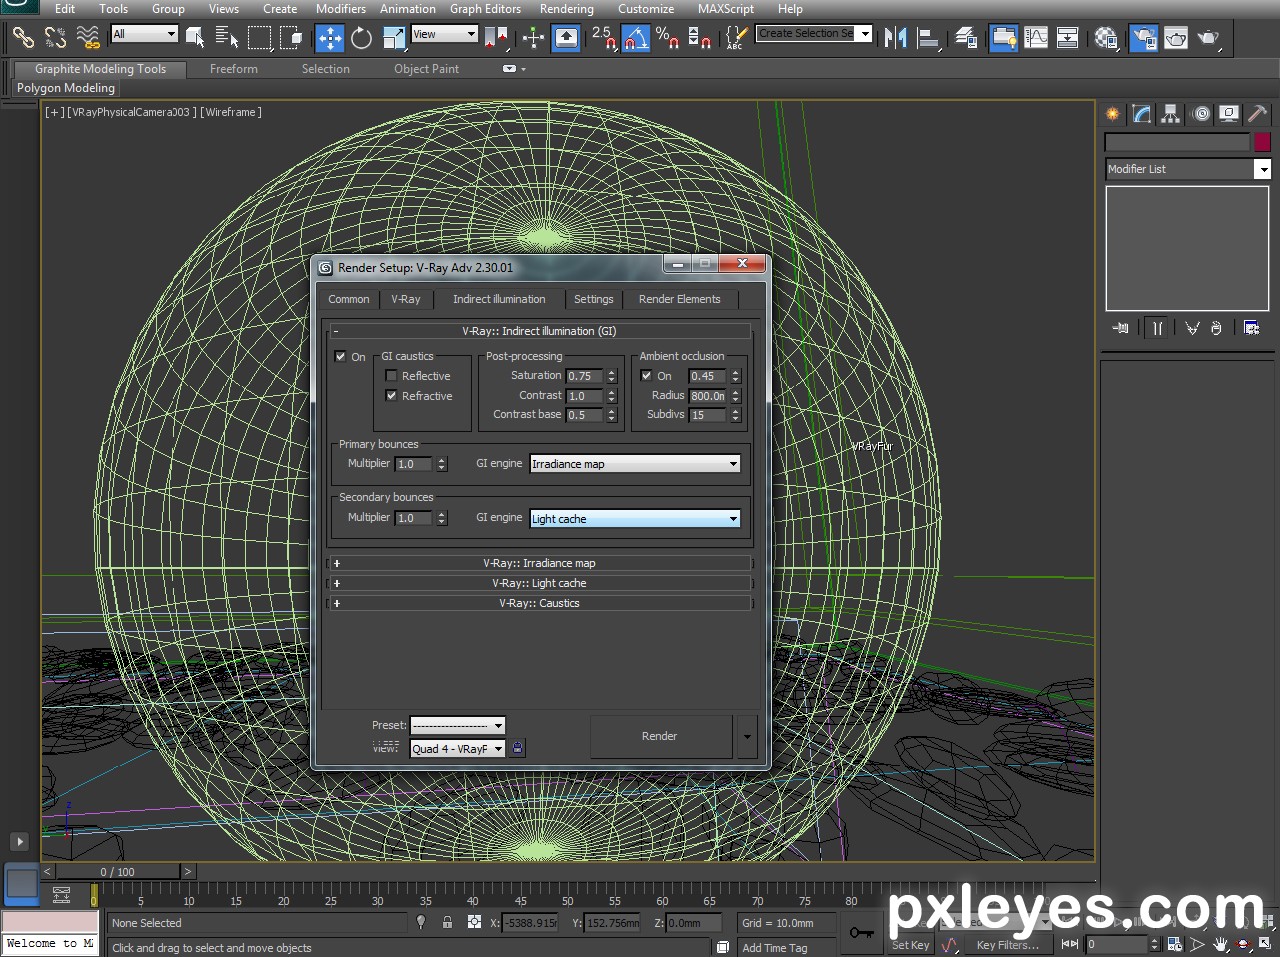
Task: Activate the Select and Scale tool
Action: coord(393,38)
